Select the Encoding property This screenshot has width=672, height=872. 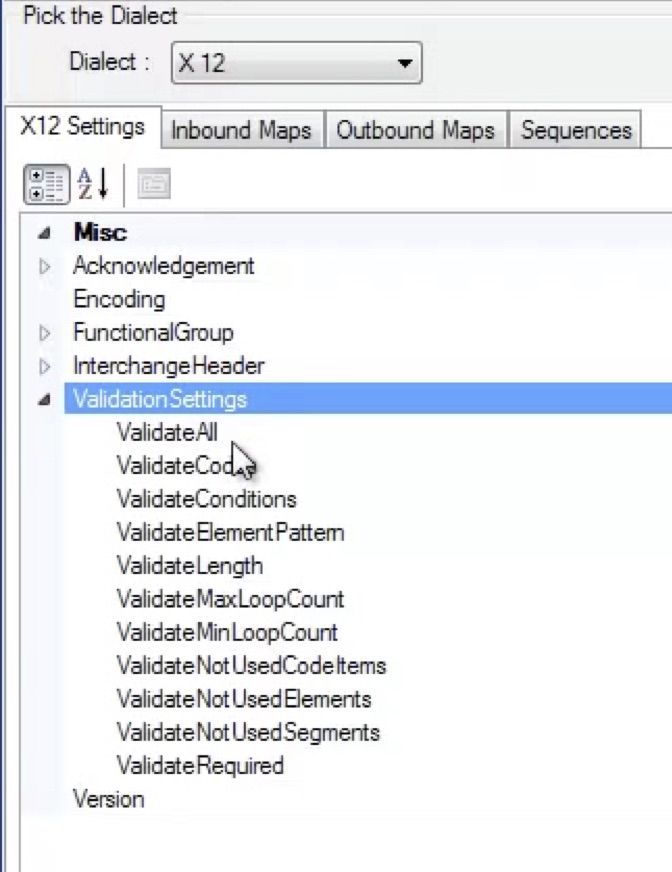coord(119,299)
